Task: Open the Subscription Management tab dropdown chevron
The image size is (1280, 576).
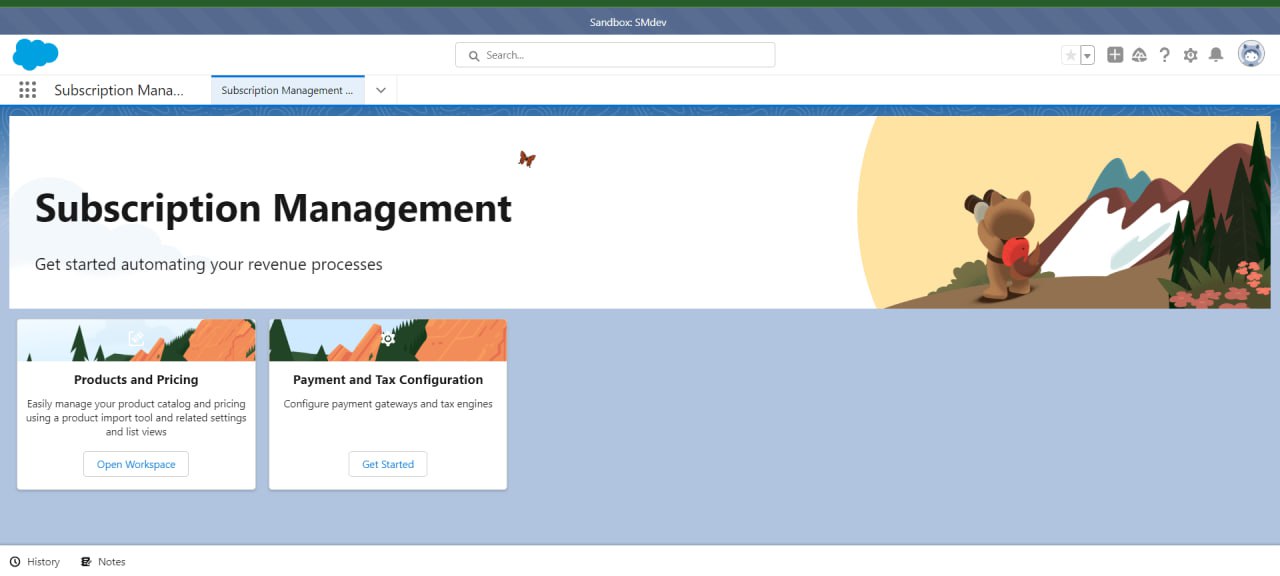Action: click(x=380, y=89)
